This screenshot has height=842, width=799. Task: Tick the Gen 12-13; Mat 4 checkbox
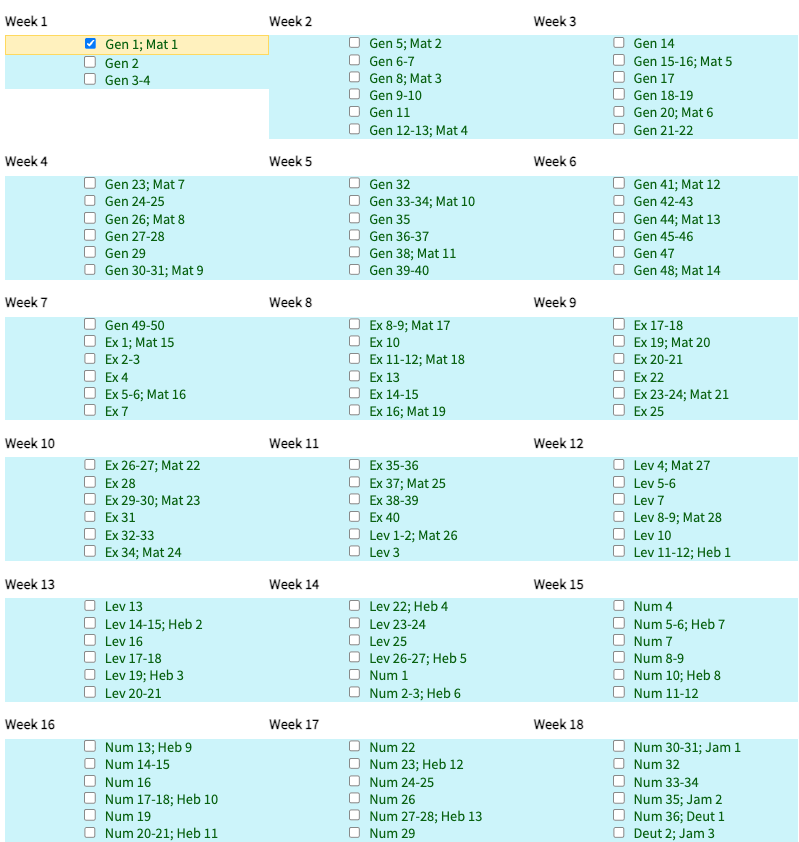[x=354, y=130]
